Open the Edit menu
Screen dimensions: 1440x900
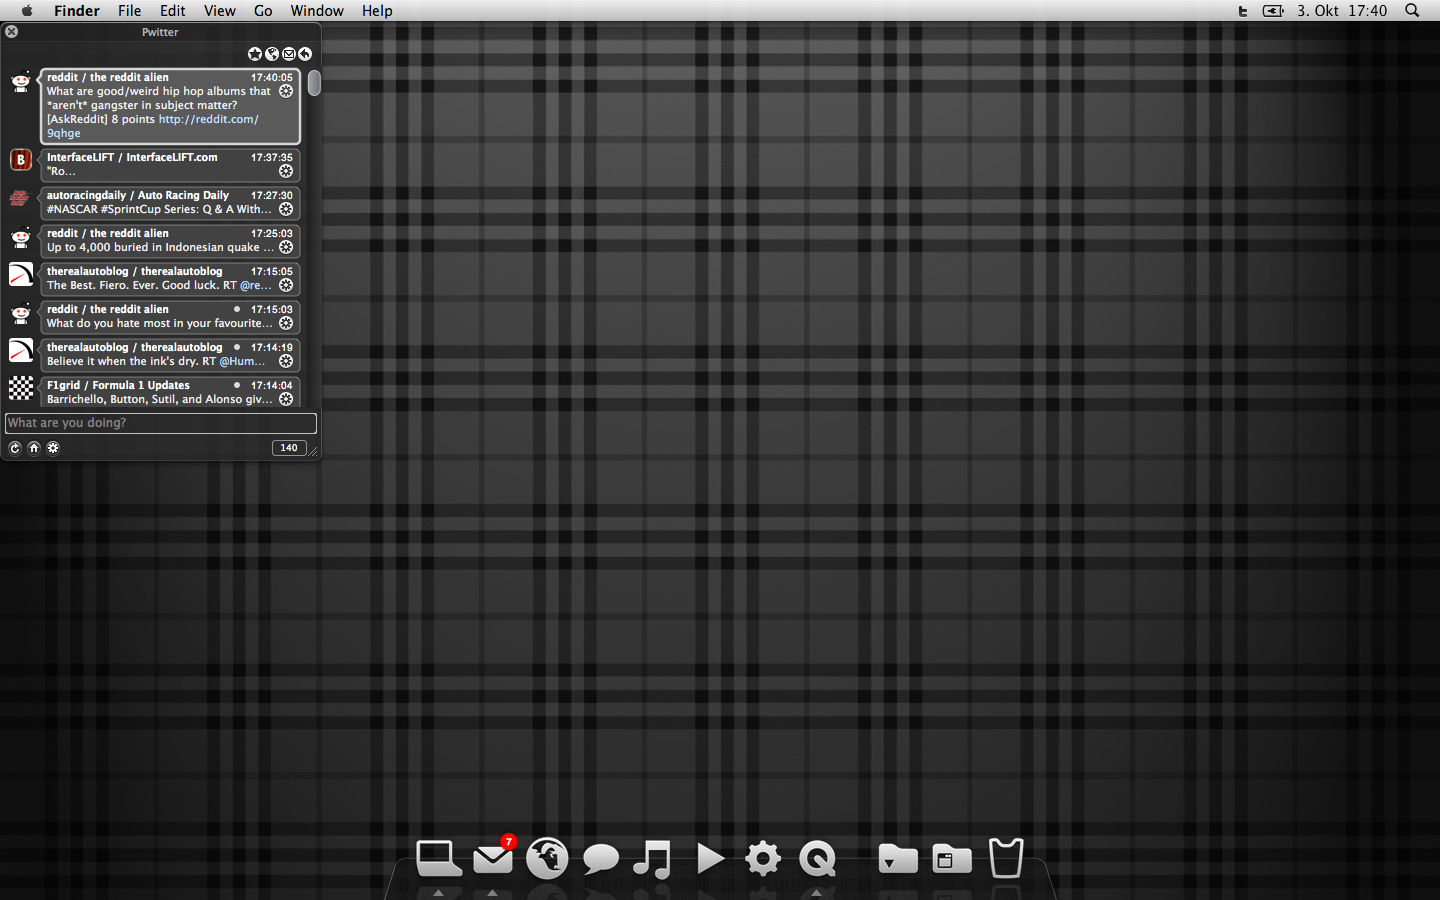point(173,11)
